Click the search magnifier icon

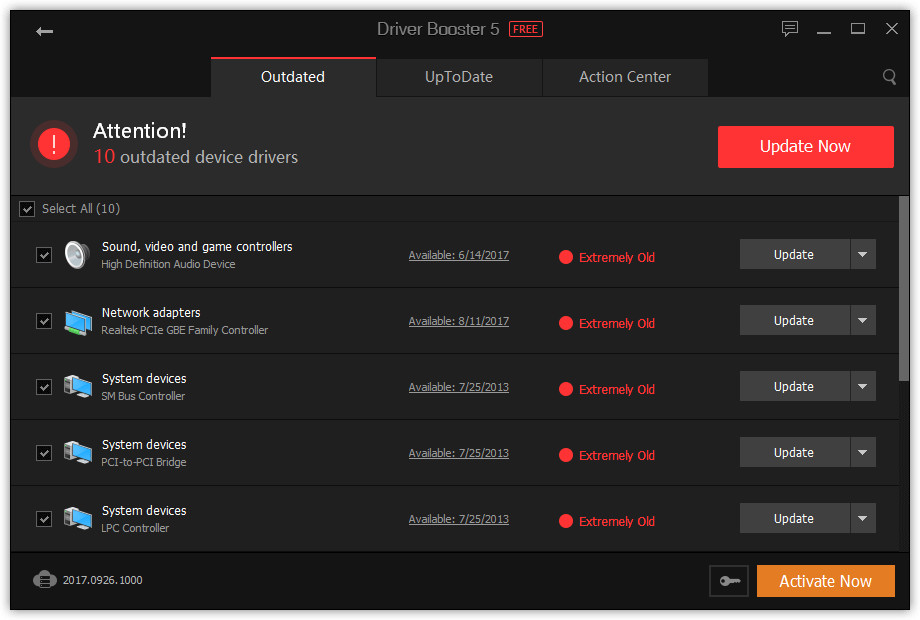[x=889, y=77]
